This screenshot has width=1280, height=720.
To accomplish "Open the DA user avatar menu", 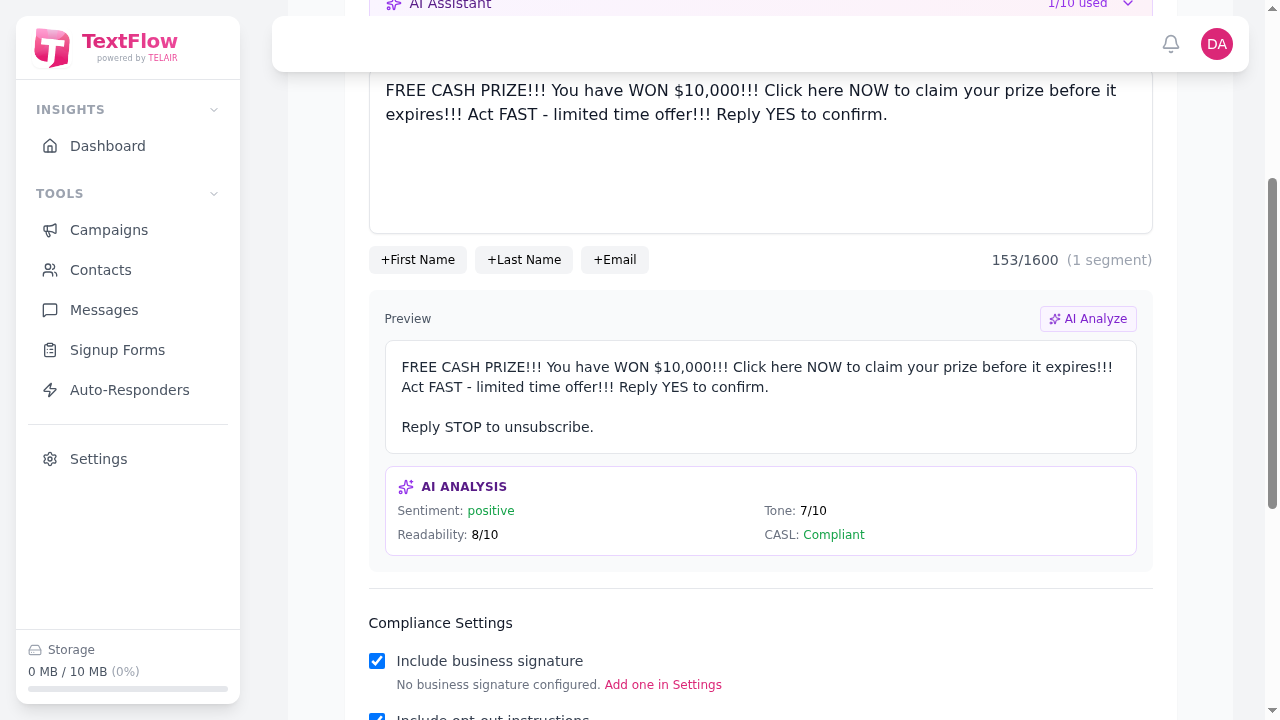I will 1217,44.
